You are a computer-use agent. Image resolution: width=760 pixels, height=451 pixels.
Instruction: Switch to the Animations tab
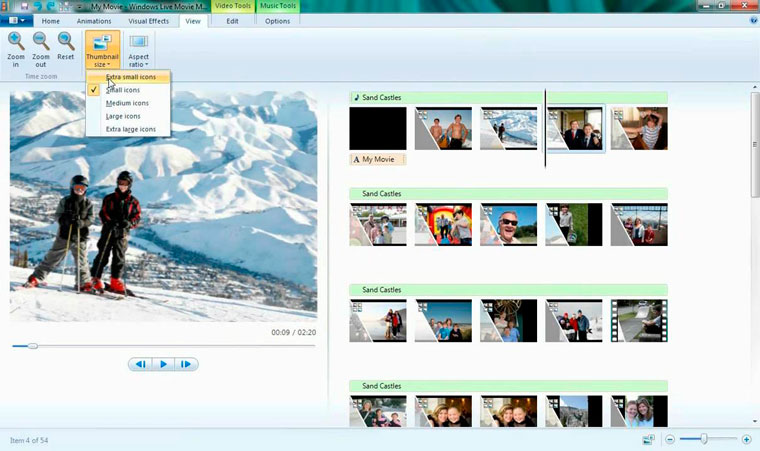tap(94, 21)
